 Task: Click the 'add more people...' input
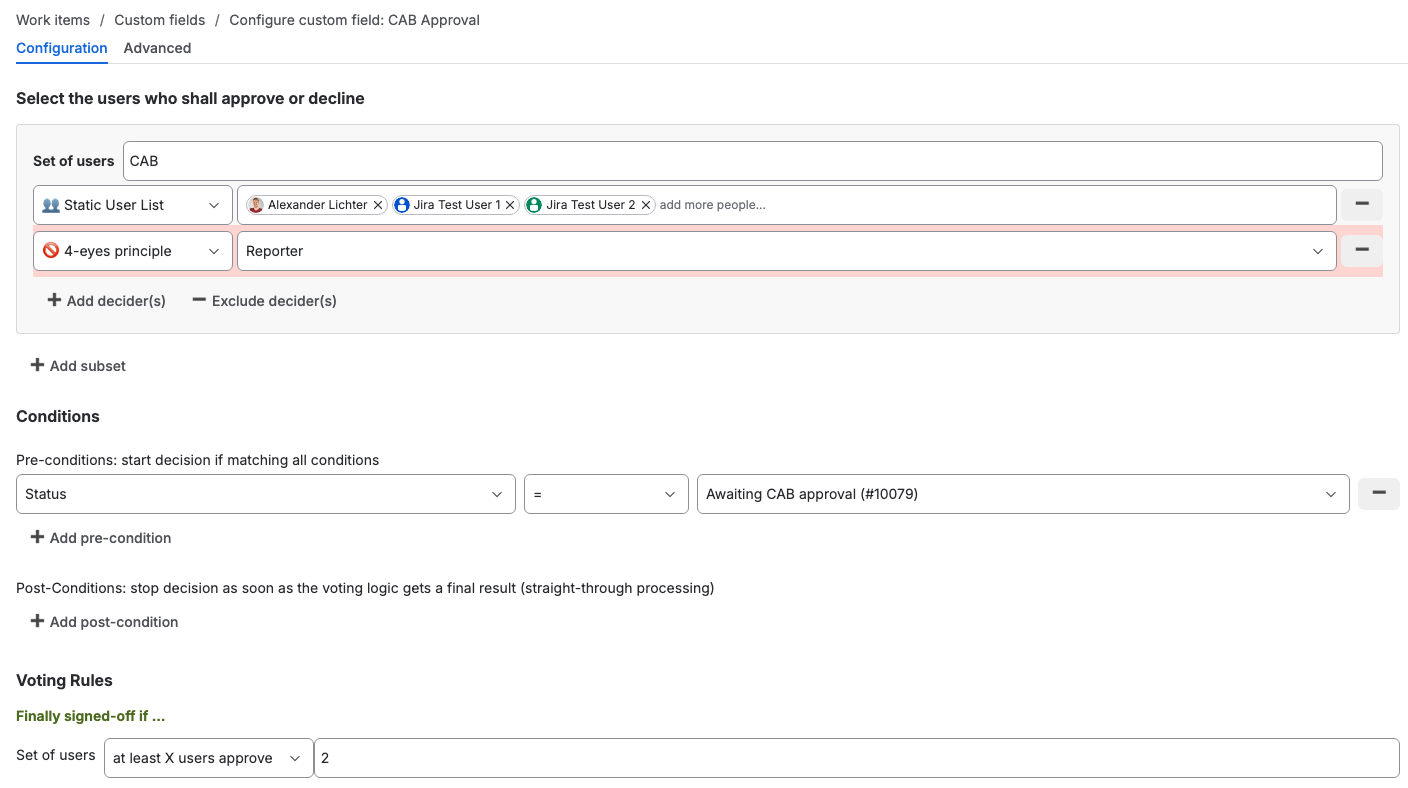click(713, 205)
